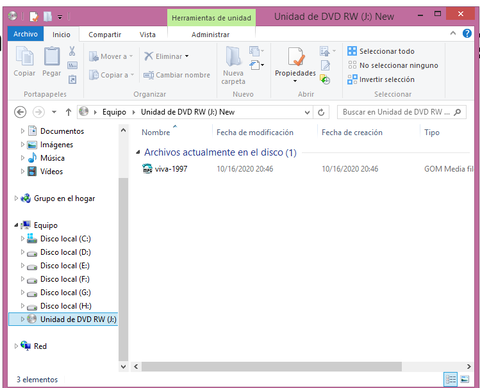480x388 pixels.
Task: Expand the Disco local (C:) tree node
Action: [x=22, y=238]
